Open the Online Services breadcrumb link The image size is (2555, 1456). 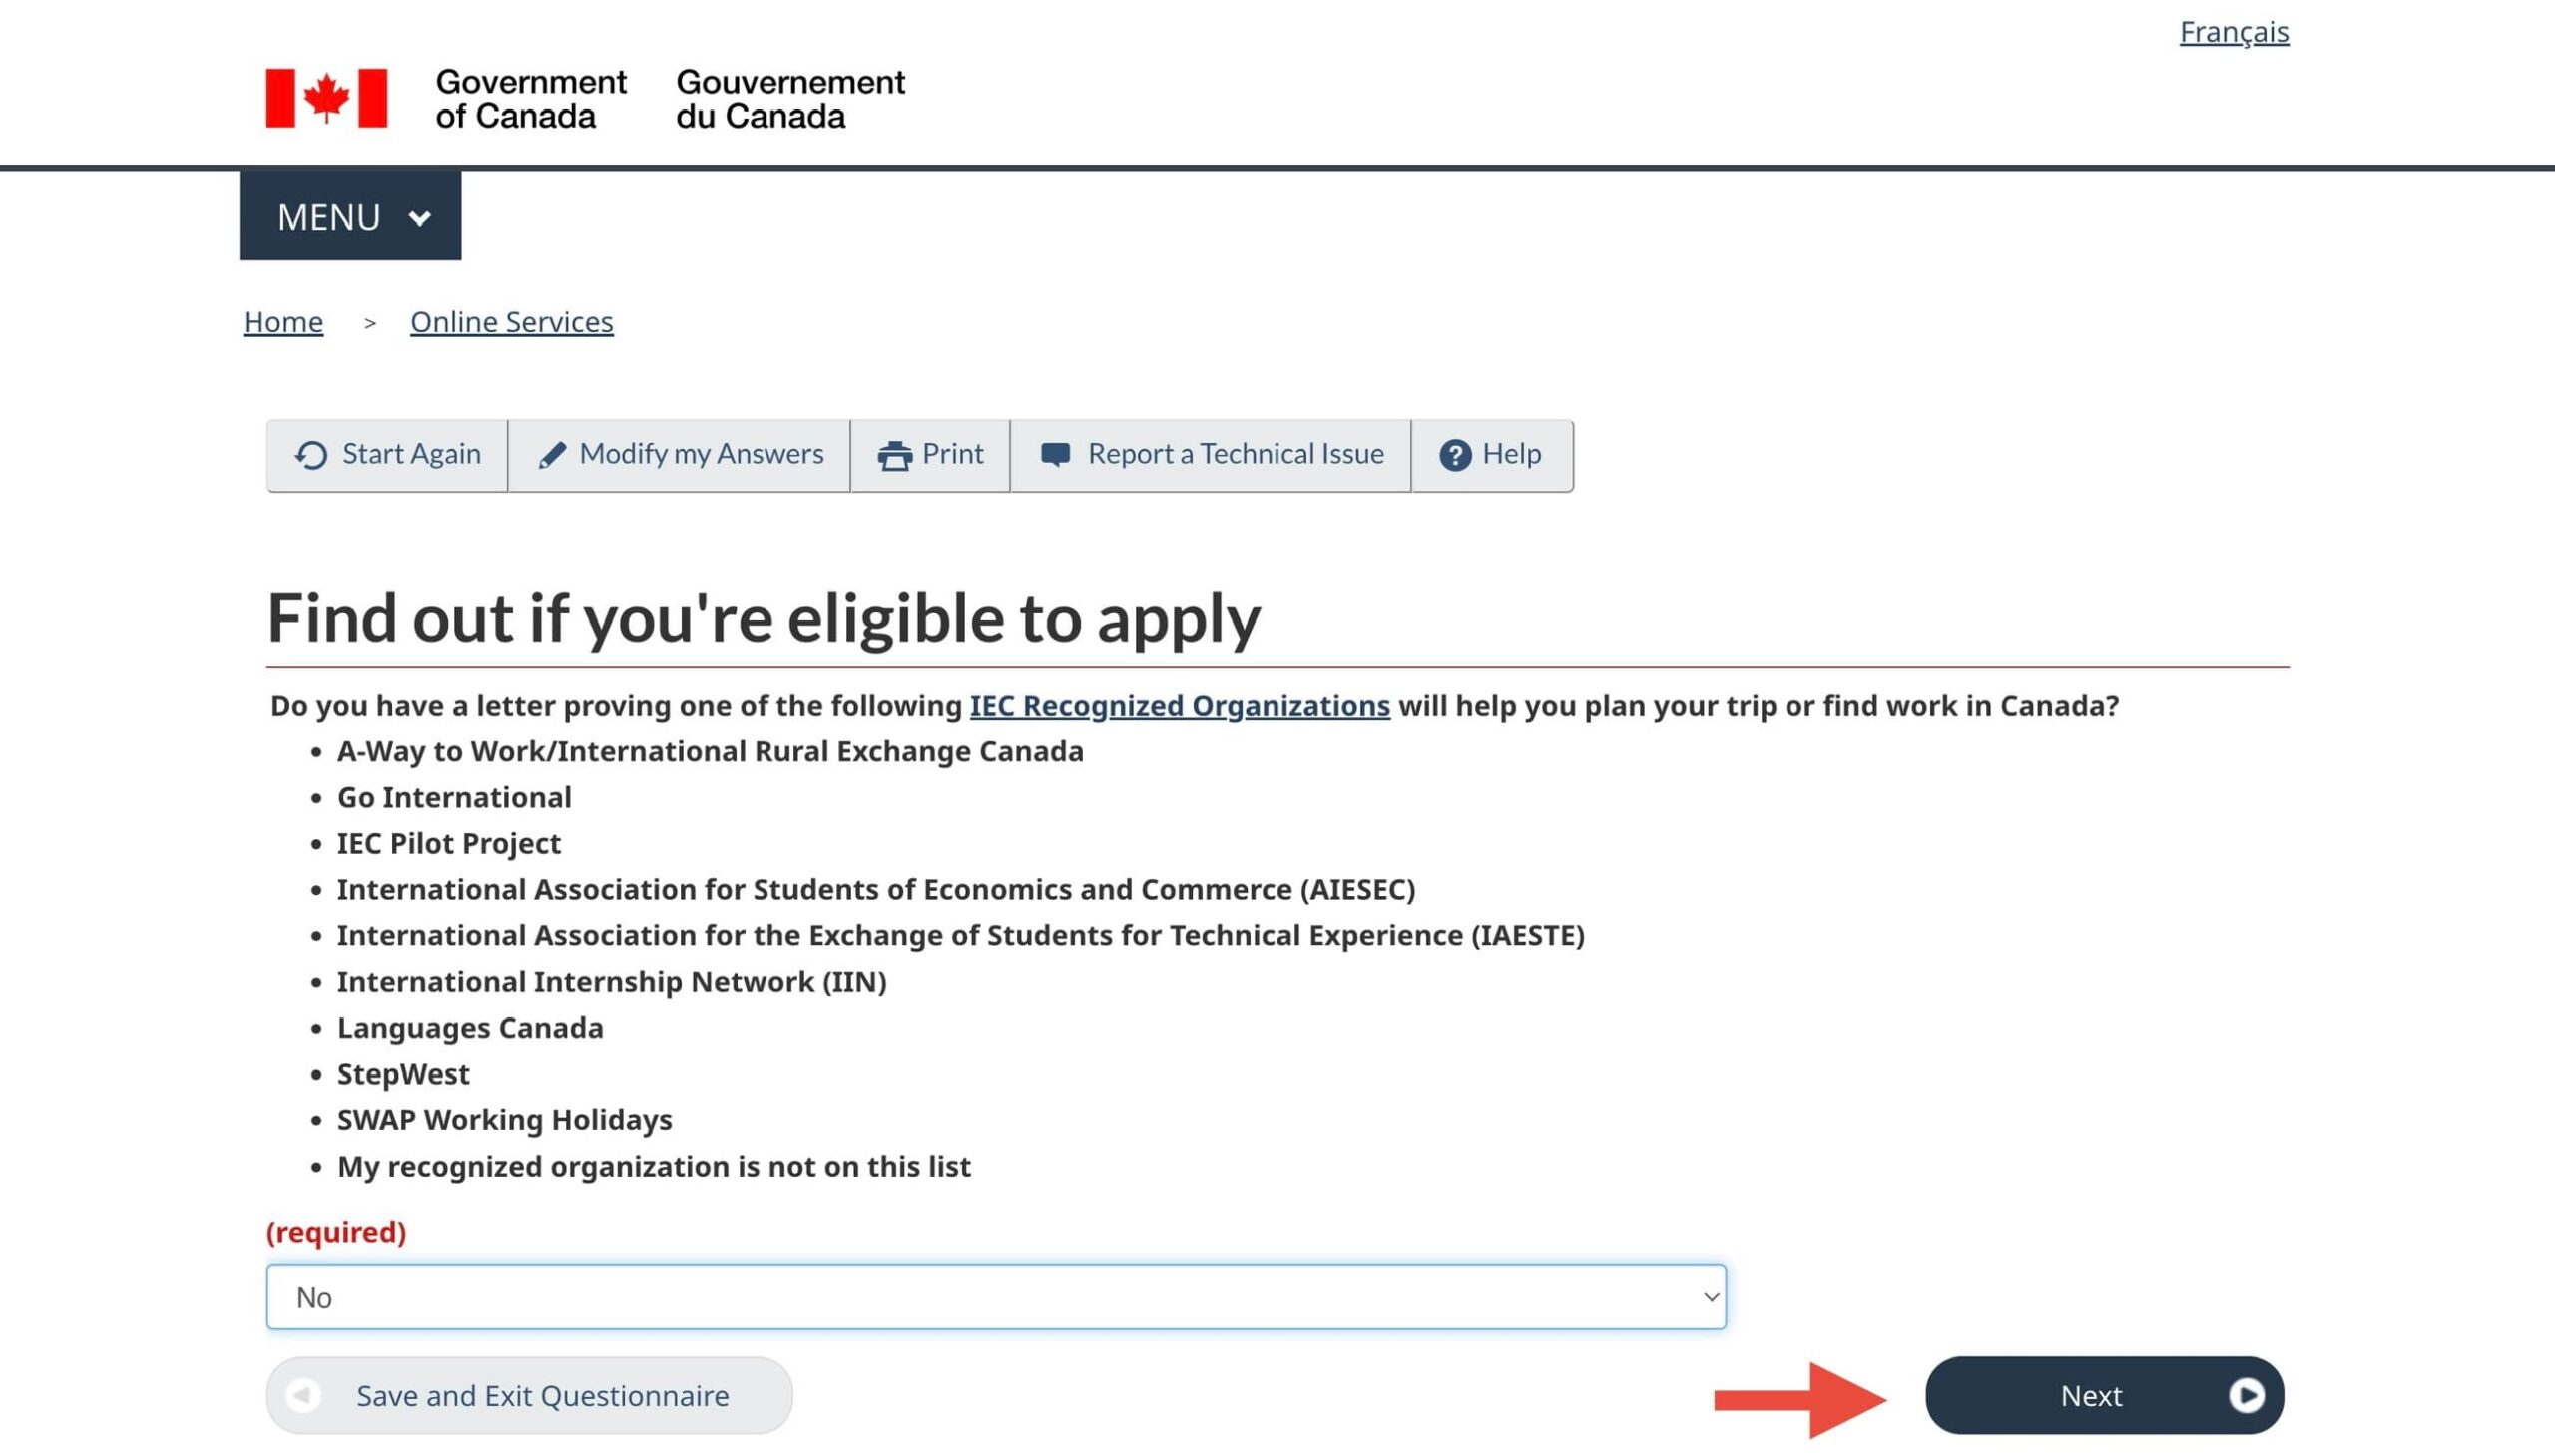pyautogui.click(x=511, y=322)
